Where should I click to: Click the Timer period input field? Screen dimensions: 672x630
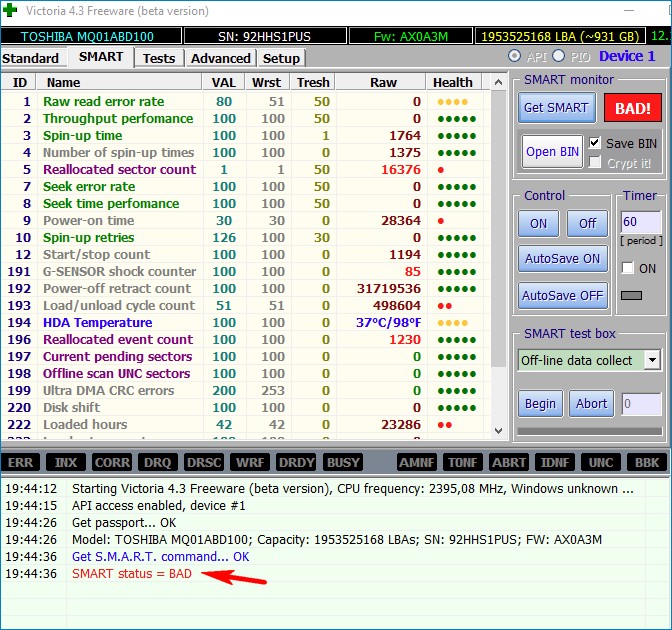coord(640,222)
